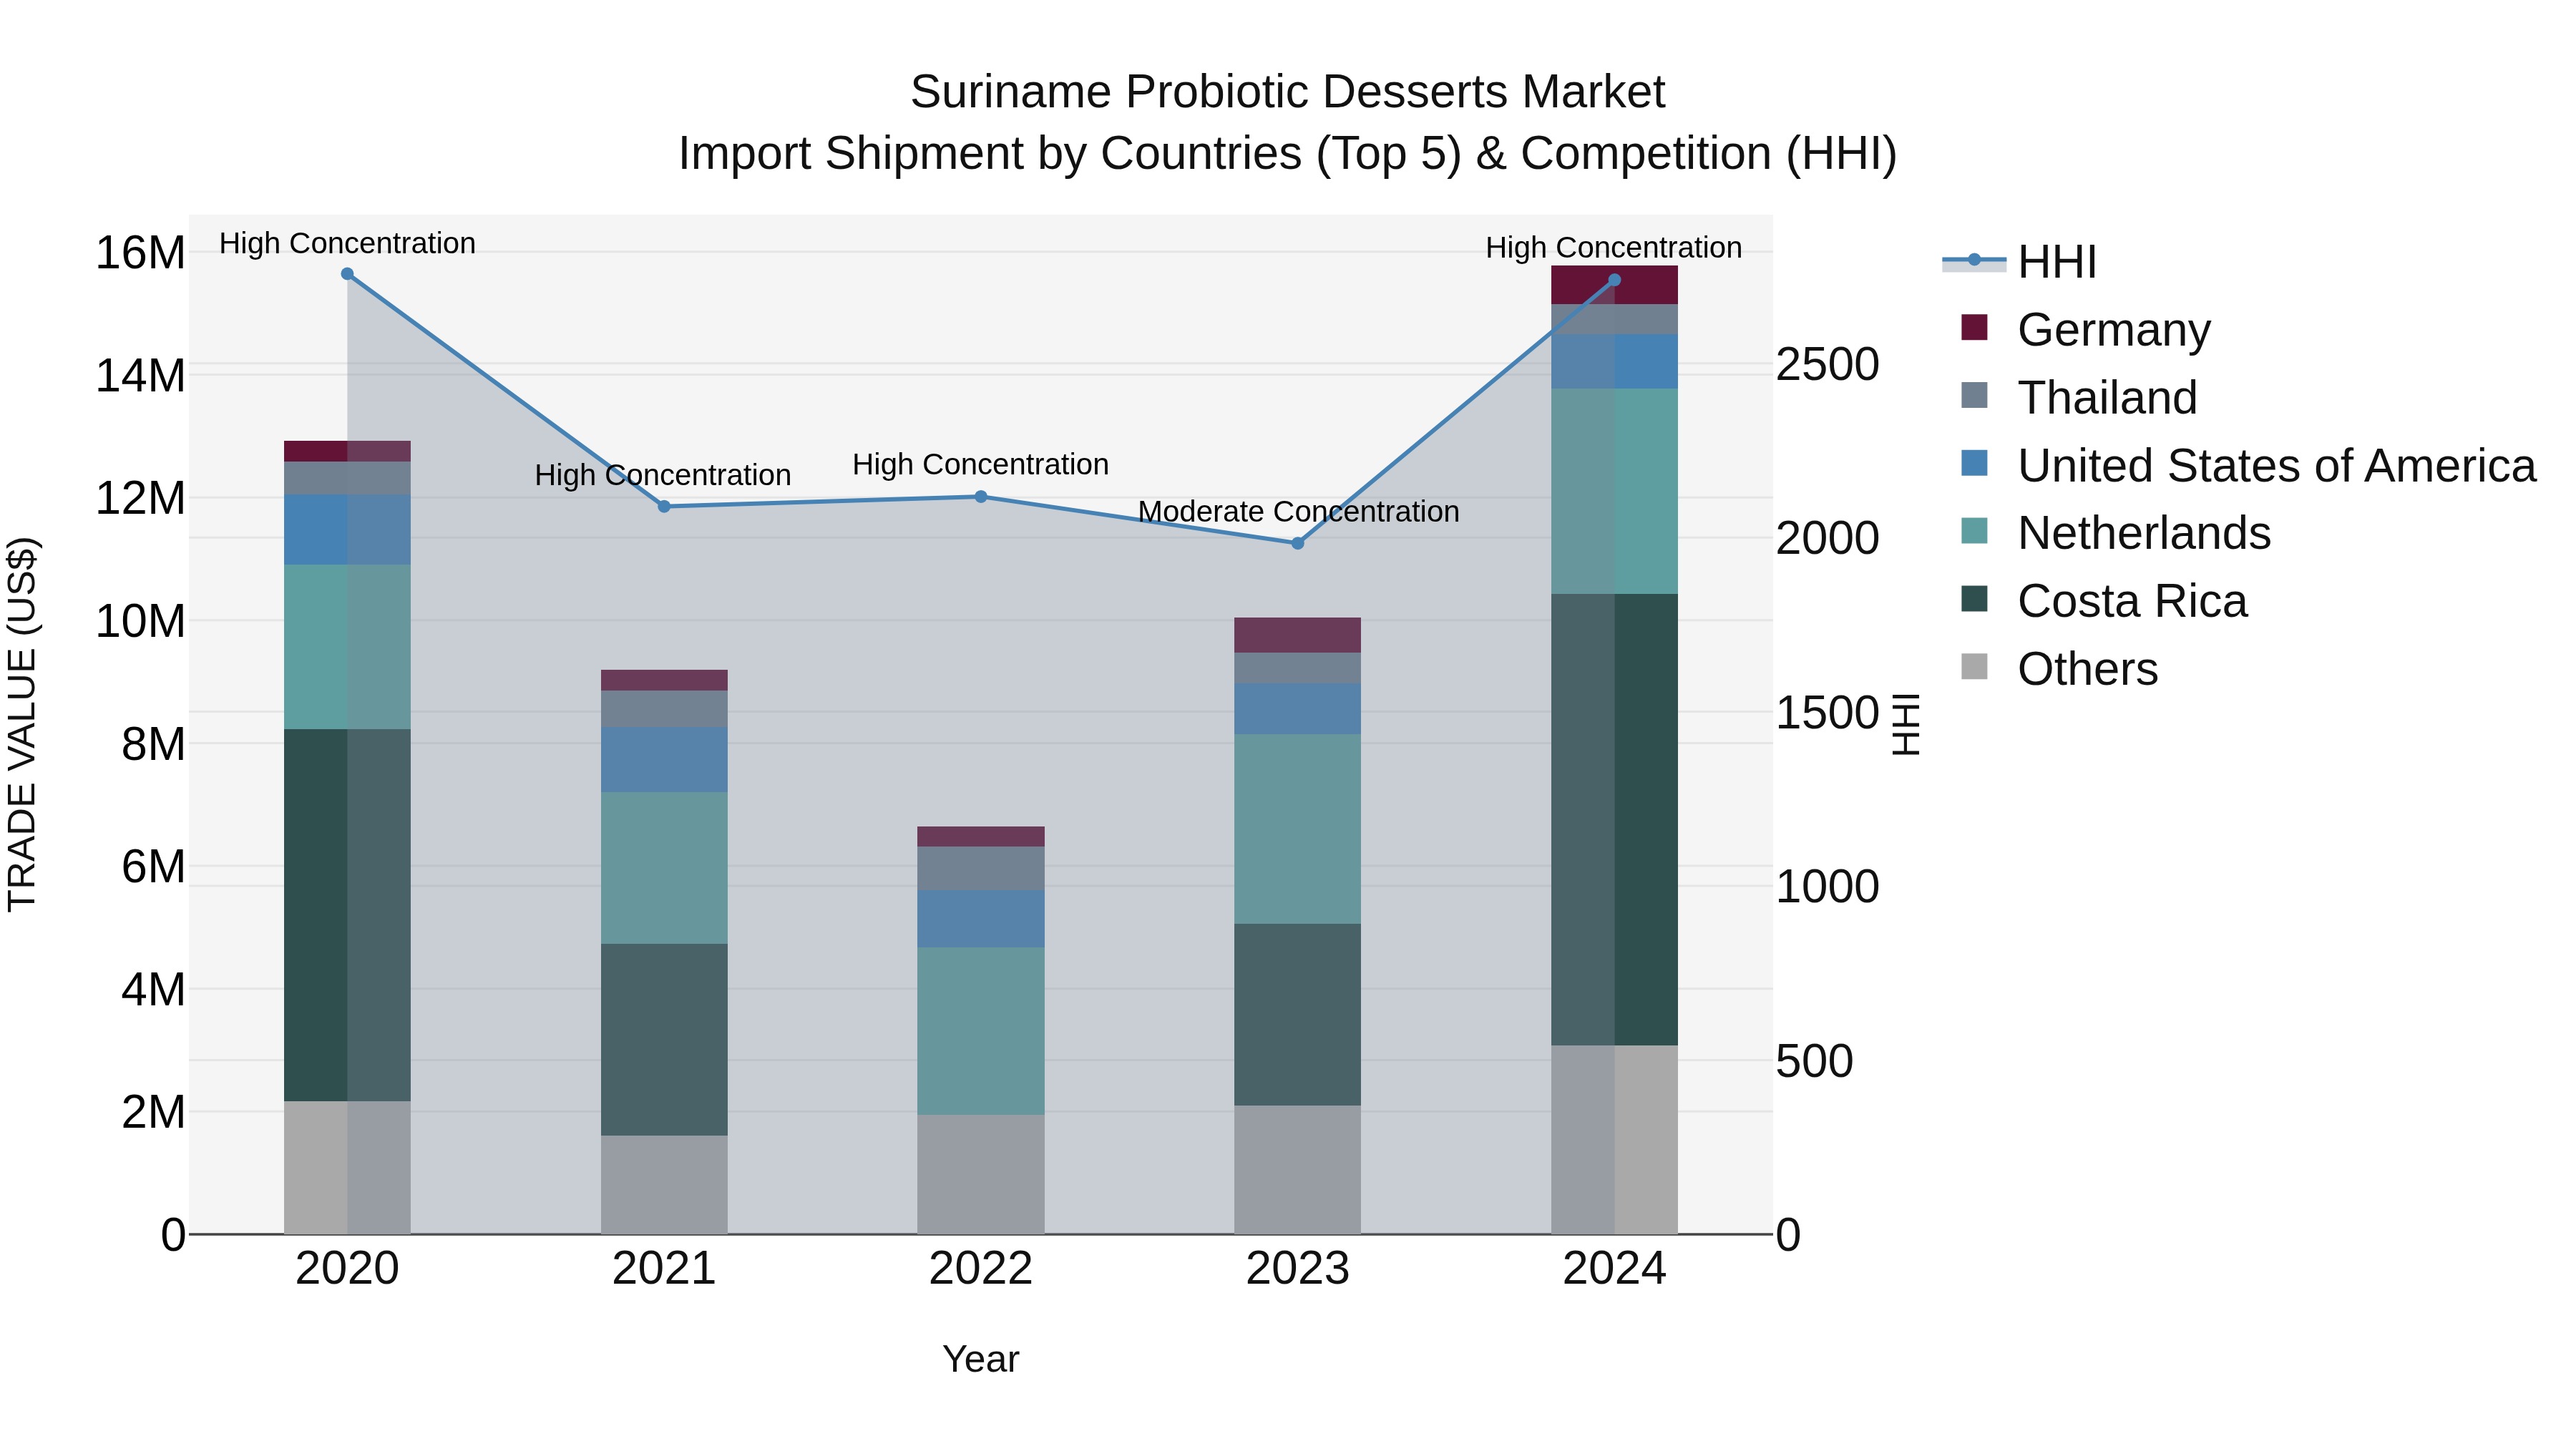Click the 2022 HHI data point

[x=981, y=497]
